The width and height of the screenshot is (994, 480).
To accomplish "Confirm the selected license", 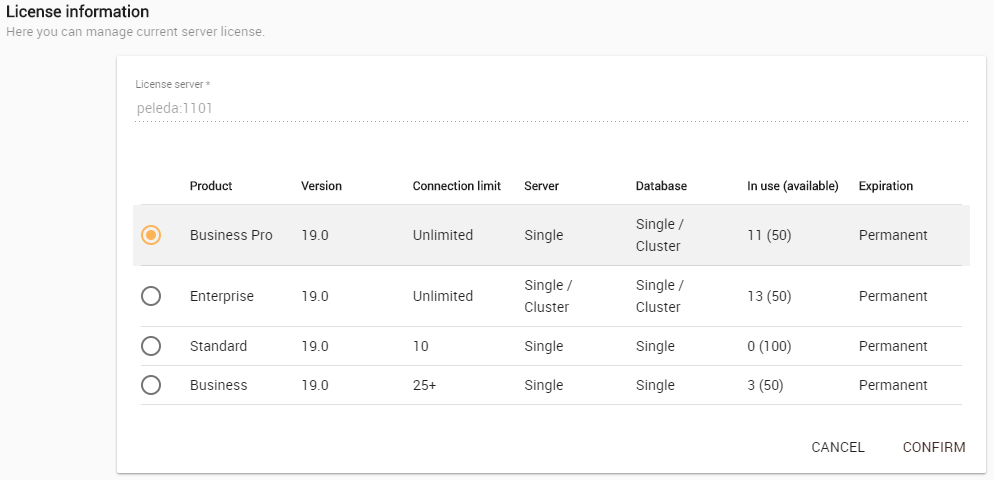I will (x=933, y=447).
